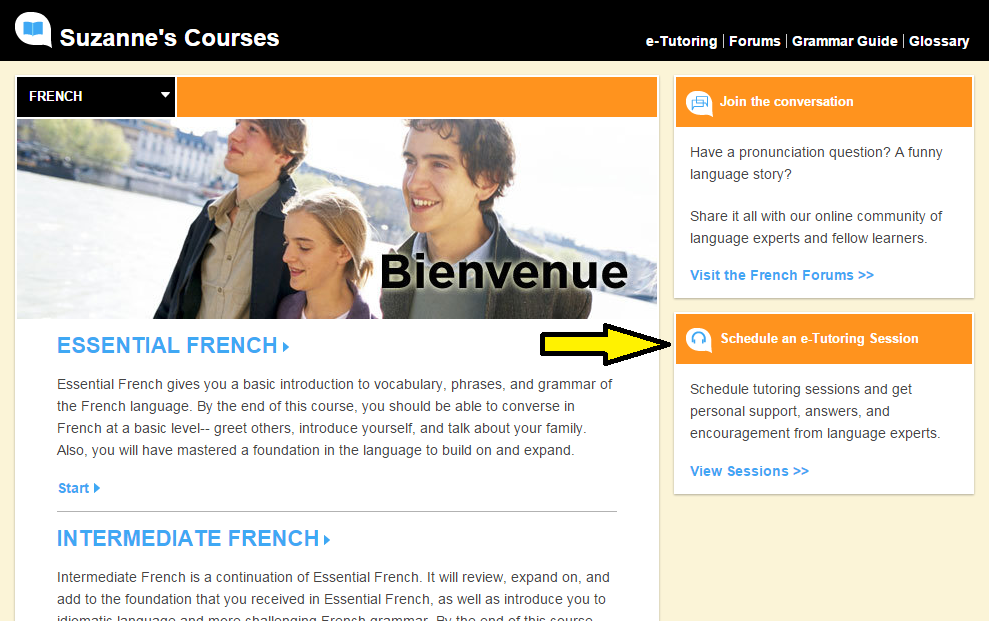989x621 pixels.
Task: Click the headset e-Tutoring icon
Action: pos(699,340)
